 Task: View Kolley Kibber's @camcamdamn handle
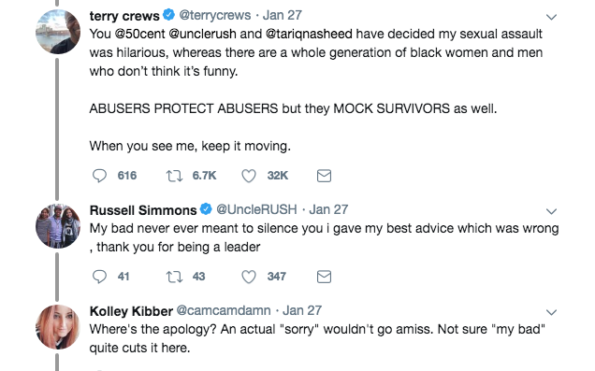(224, 311)
